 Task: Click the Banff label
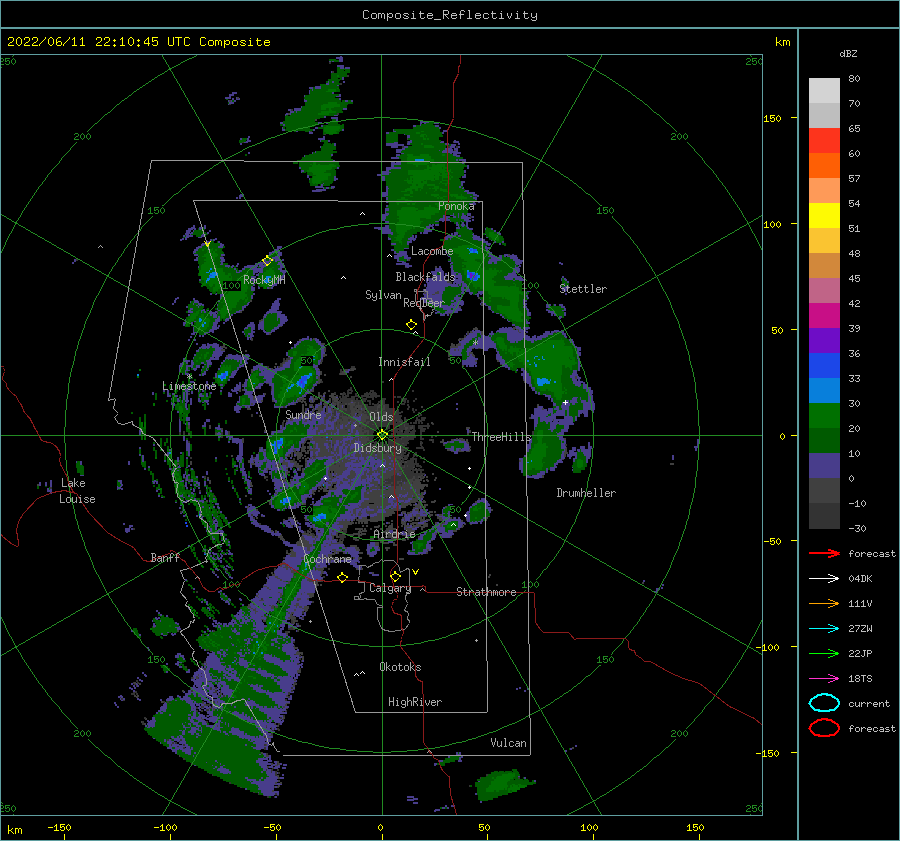pos(165,557)
